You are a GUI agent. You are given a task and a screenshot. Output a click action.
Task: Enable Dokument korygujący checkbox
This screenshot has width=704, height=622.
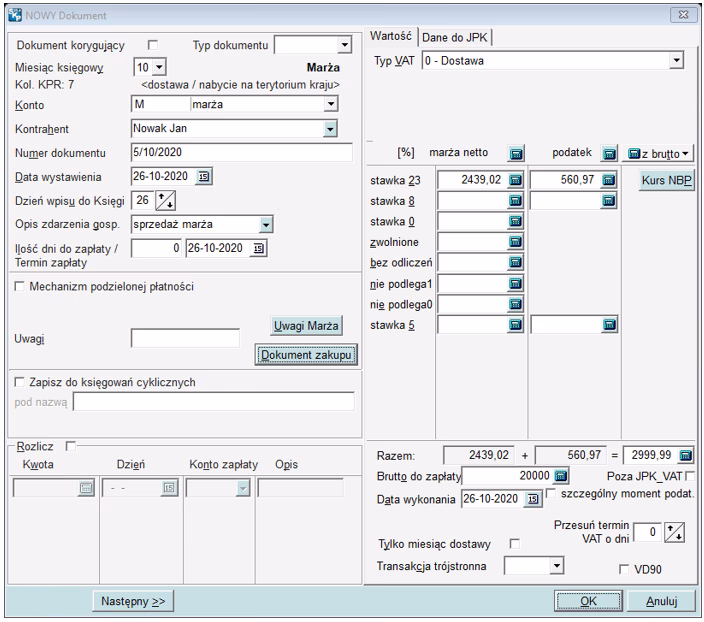[x=153, y=45]
